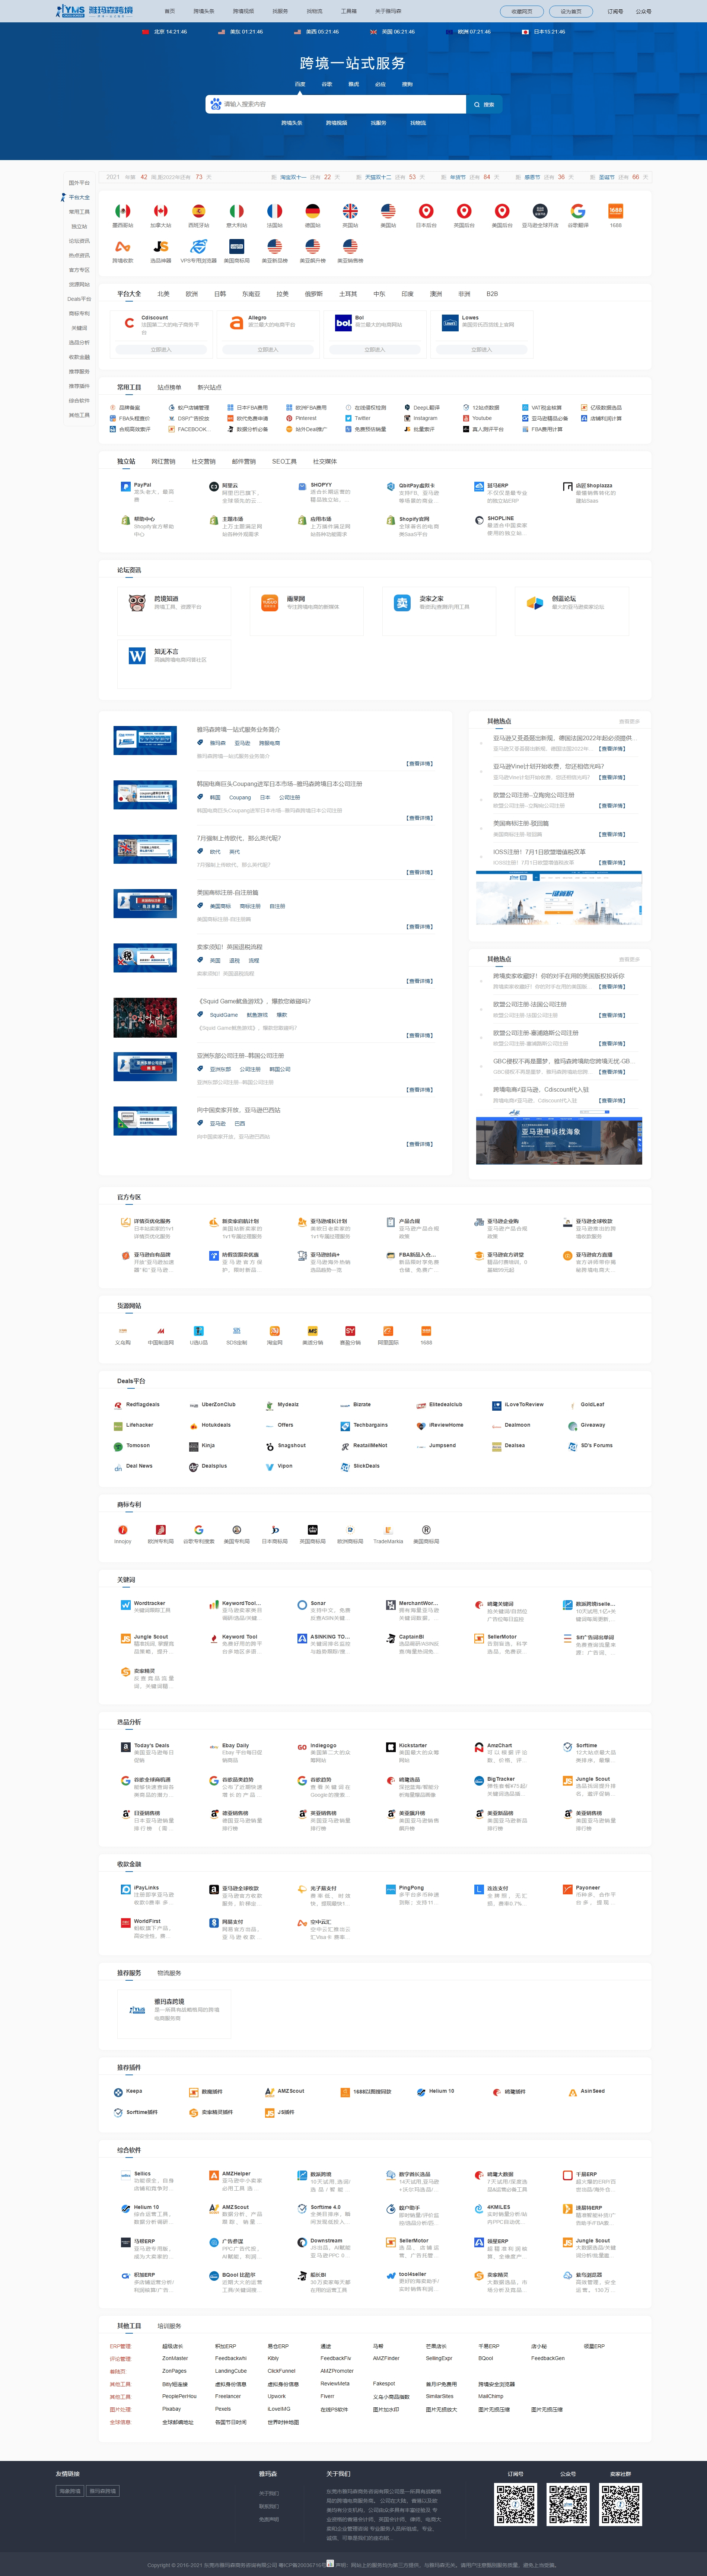The image size is (707, 2576).
Task: Open the Jungle Scout keyword tool link
Action: (151, 1637)
